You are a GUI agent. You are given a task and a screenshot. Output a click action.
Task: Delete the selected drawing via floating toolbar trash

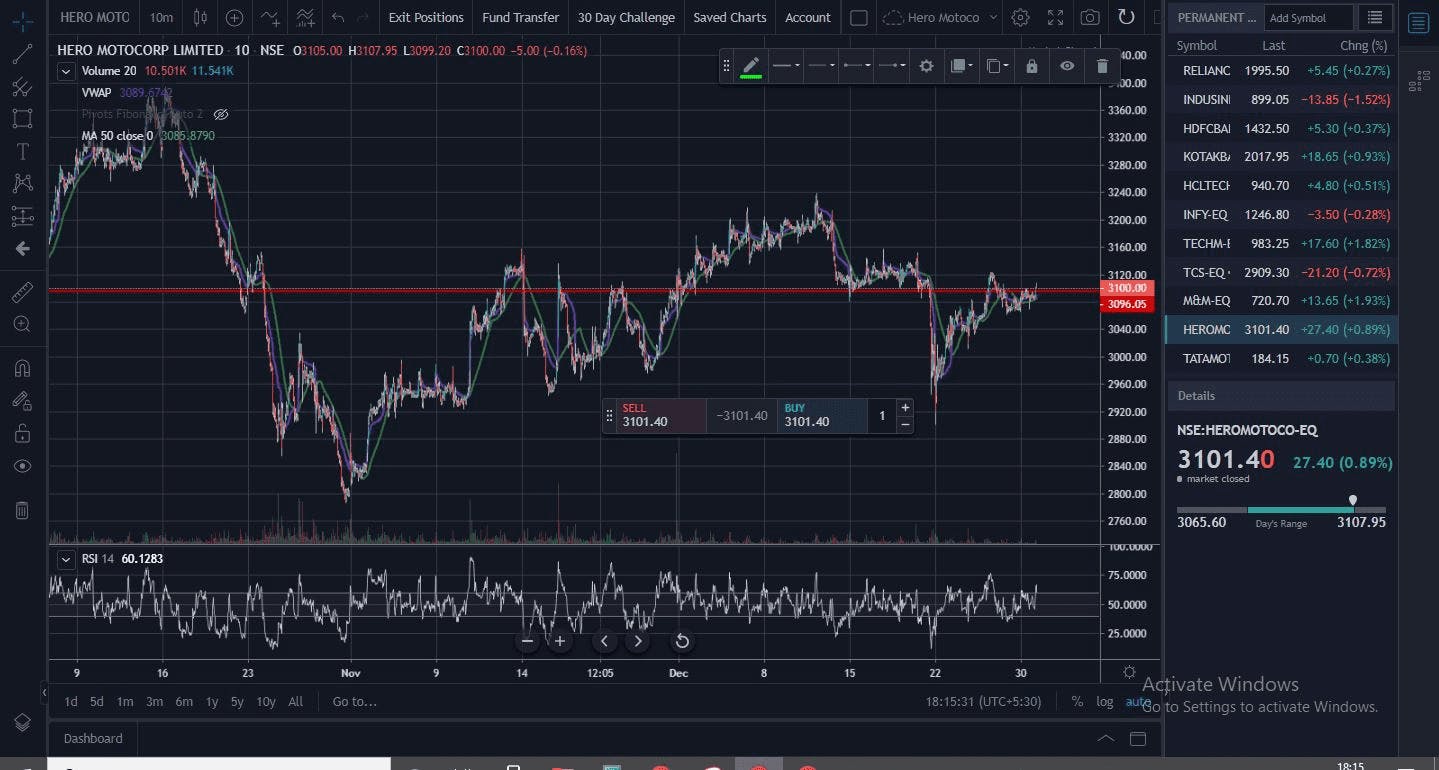1102,66
